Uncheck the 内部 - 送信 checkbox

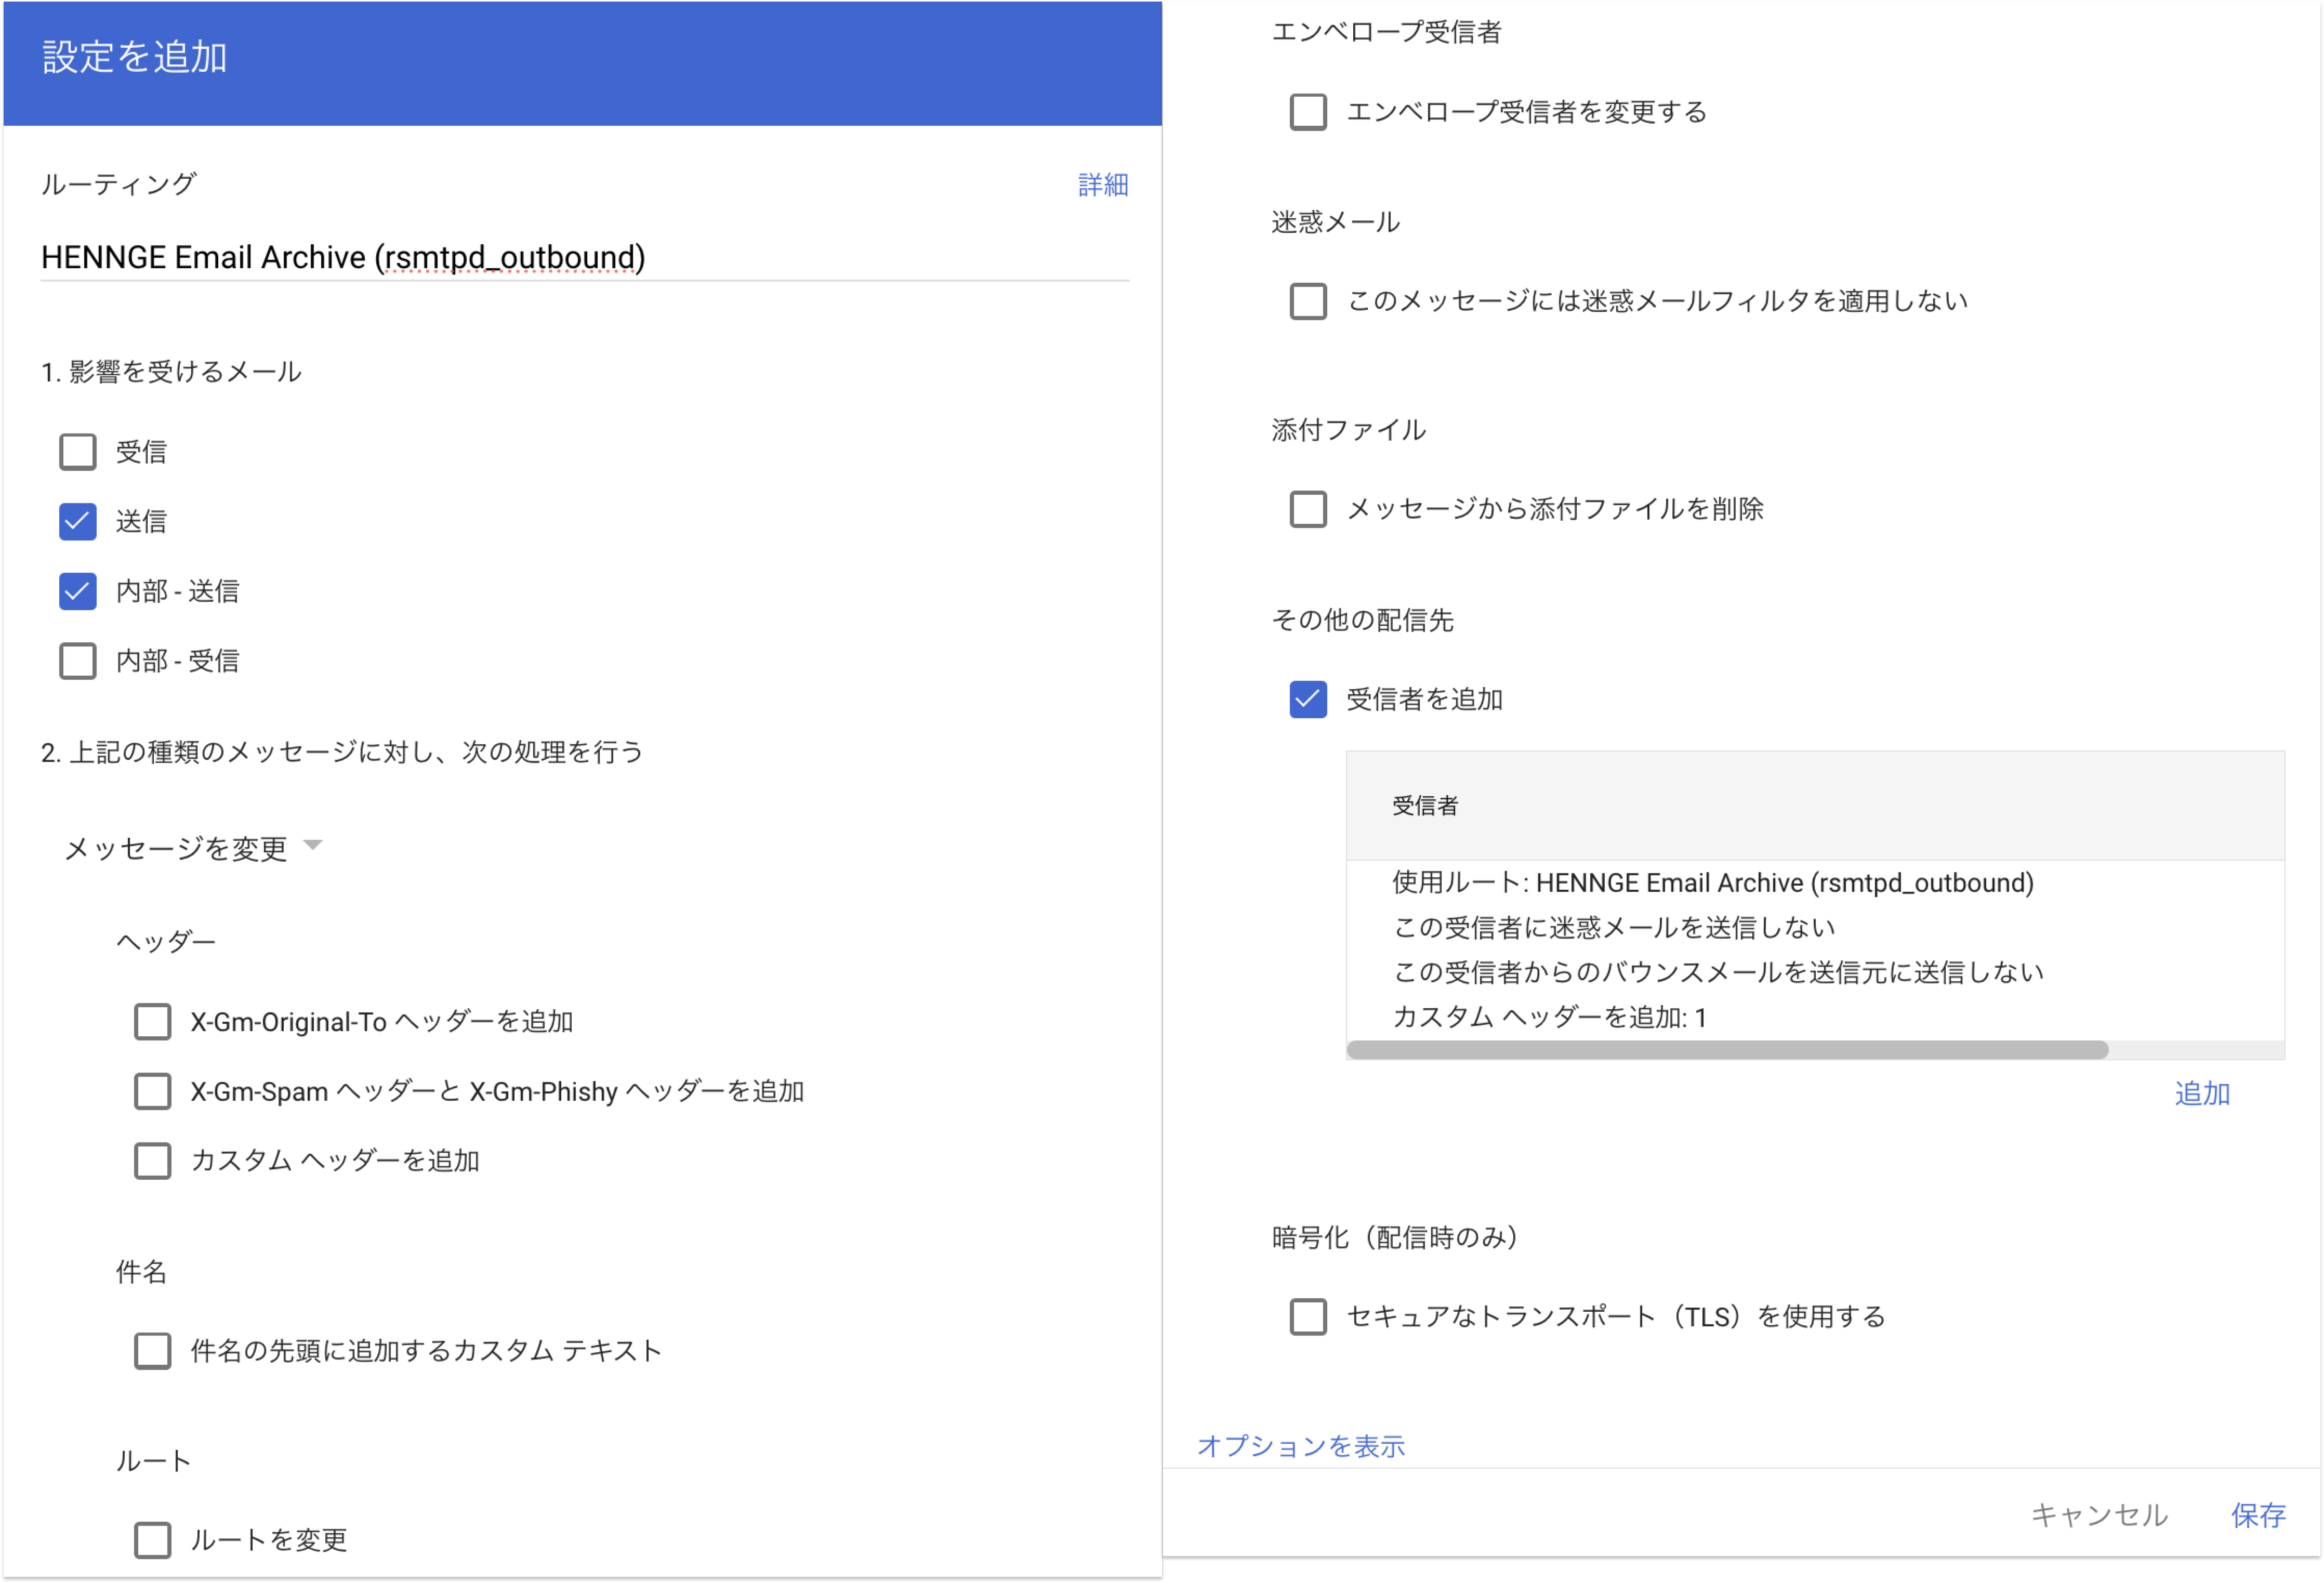(77, 591)
